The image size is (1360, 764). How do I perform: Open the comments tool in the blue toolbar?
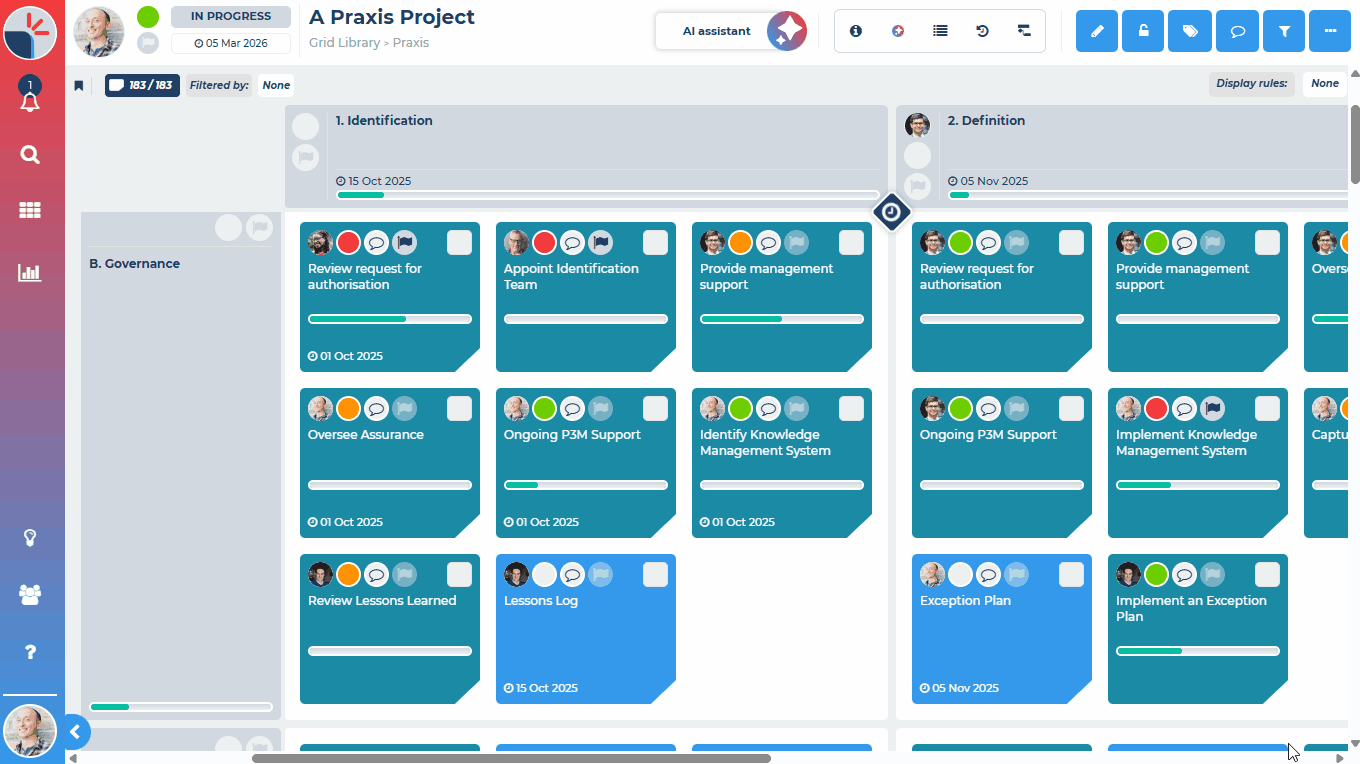1237,31
